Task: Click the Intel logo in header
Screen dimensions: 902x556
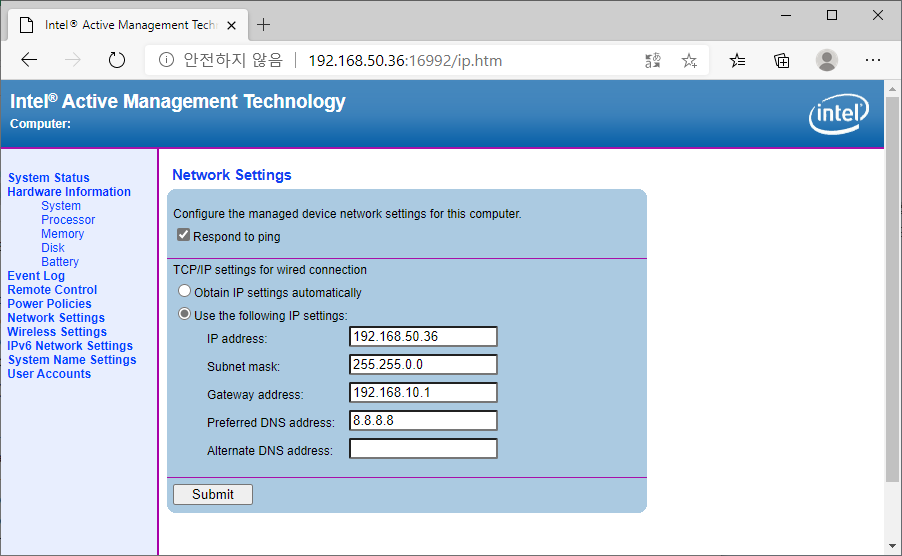Action: [839, 114]
